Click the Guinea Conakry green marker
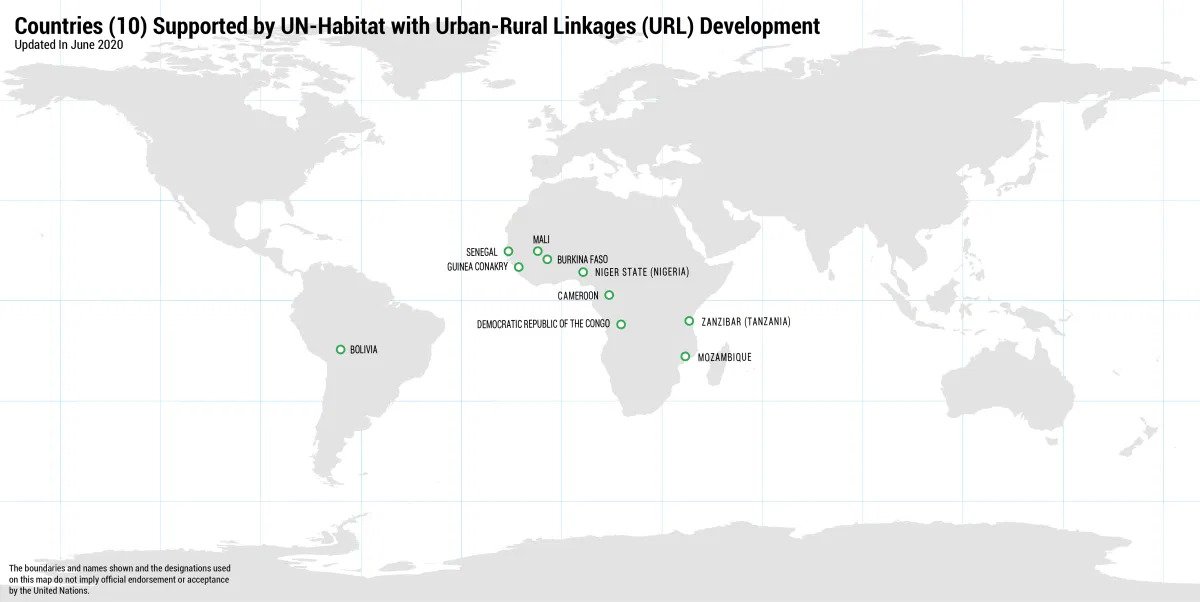 pyautogui.click(x=518, y=267)
